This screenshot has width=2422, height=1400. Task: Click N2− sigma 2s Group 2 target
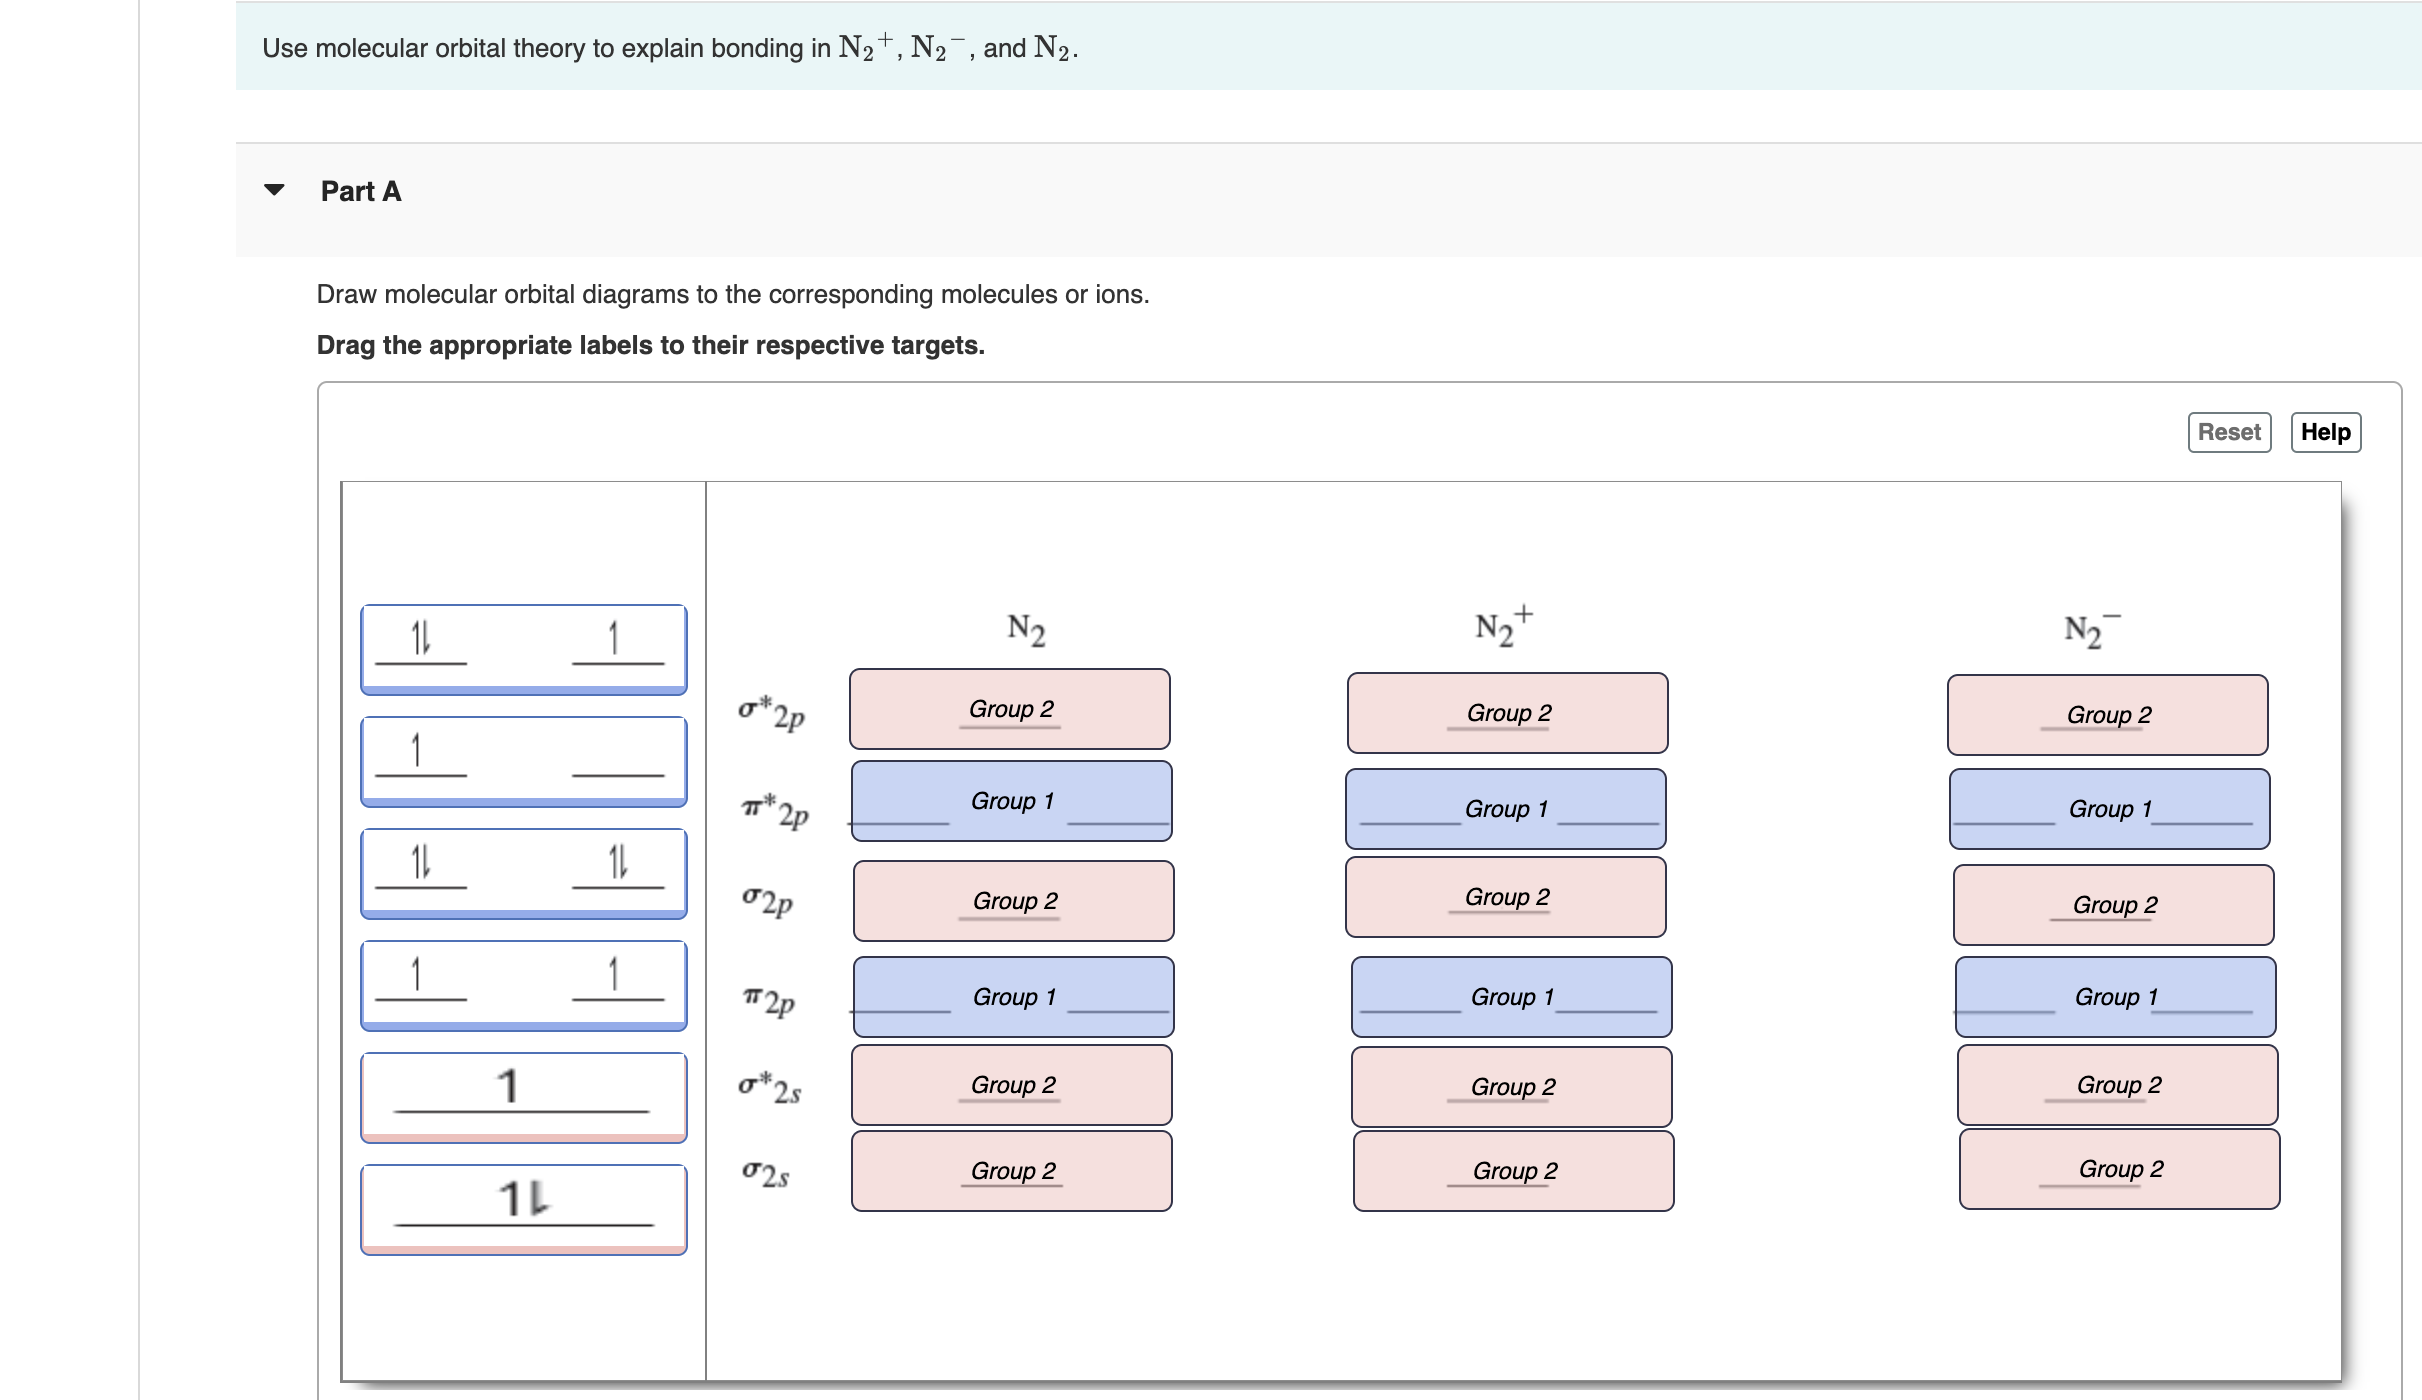pos(2119,1169)
